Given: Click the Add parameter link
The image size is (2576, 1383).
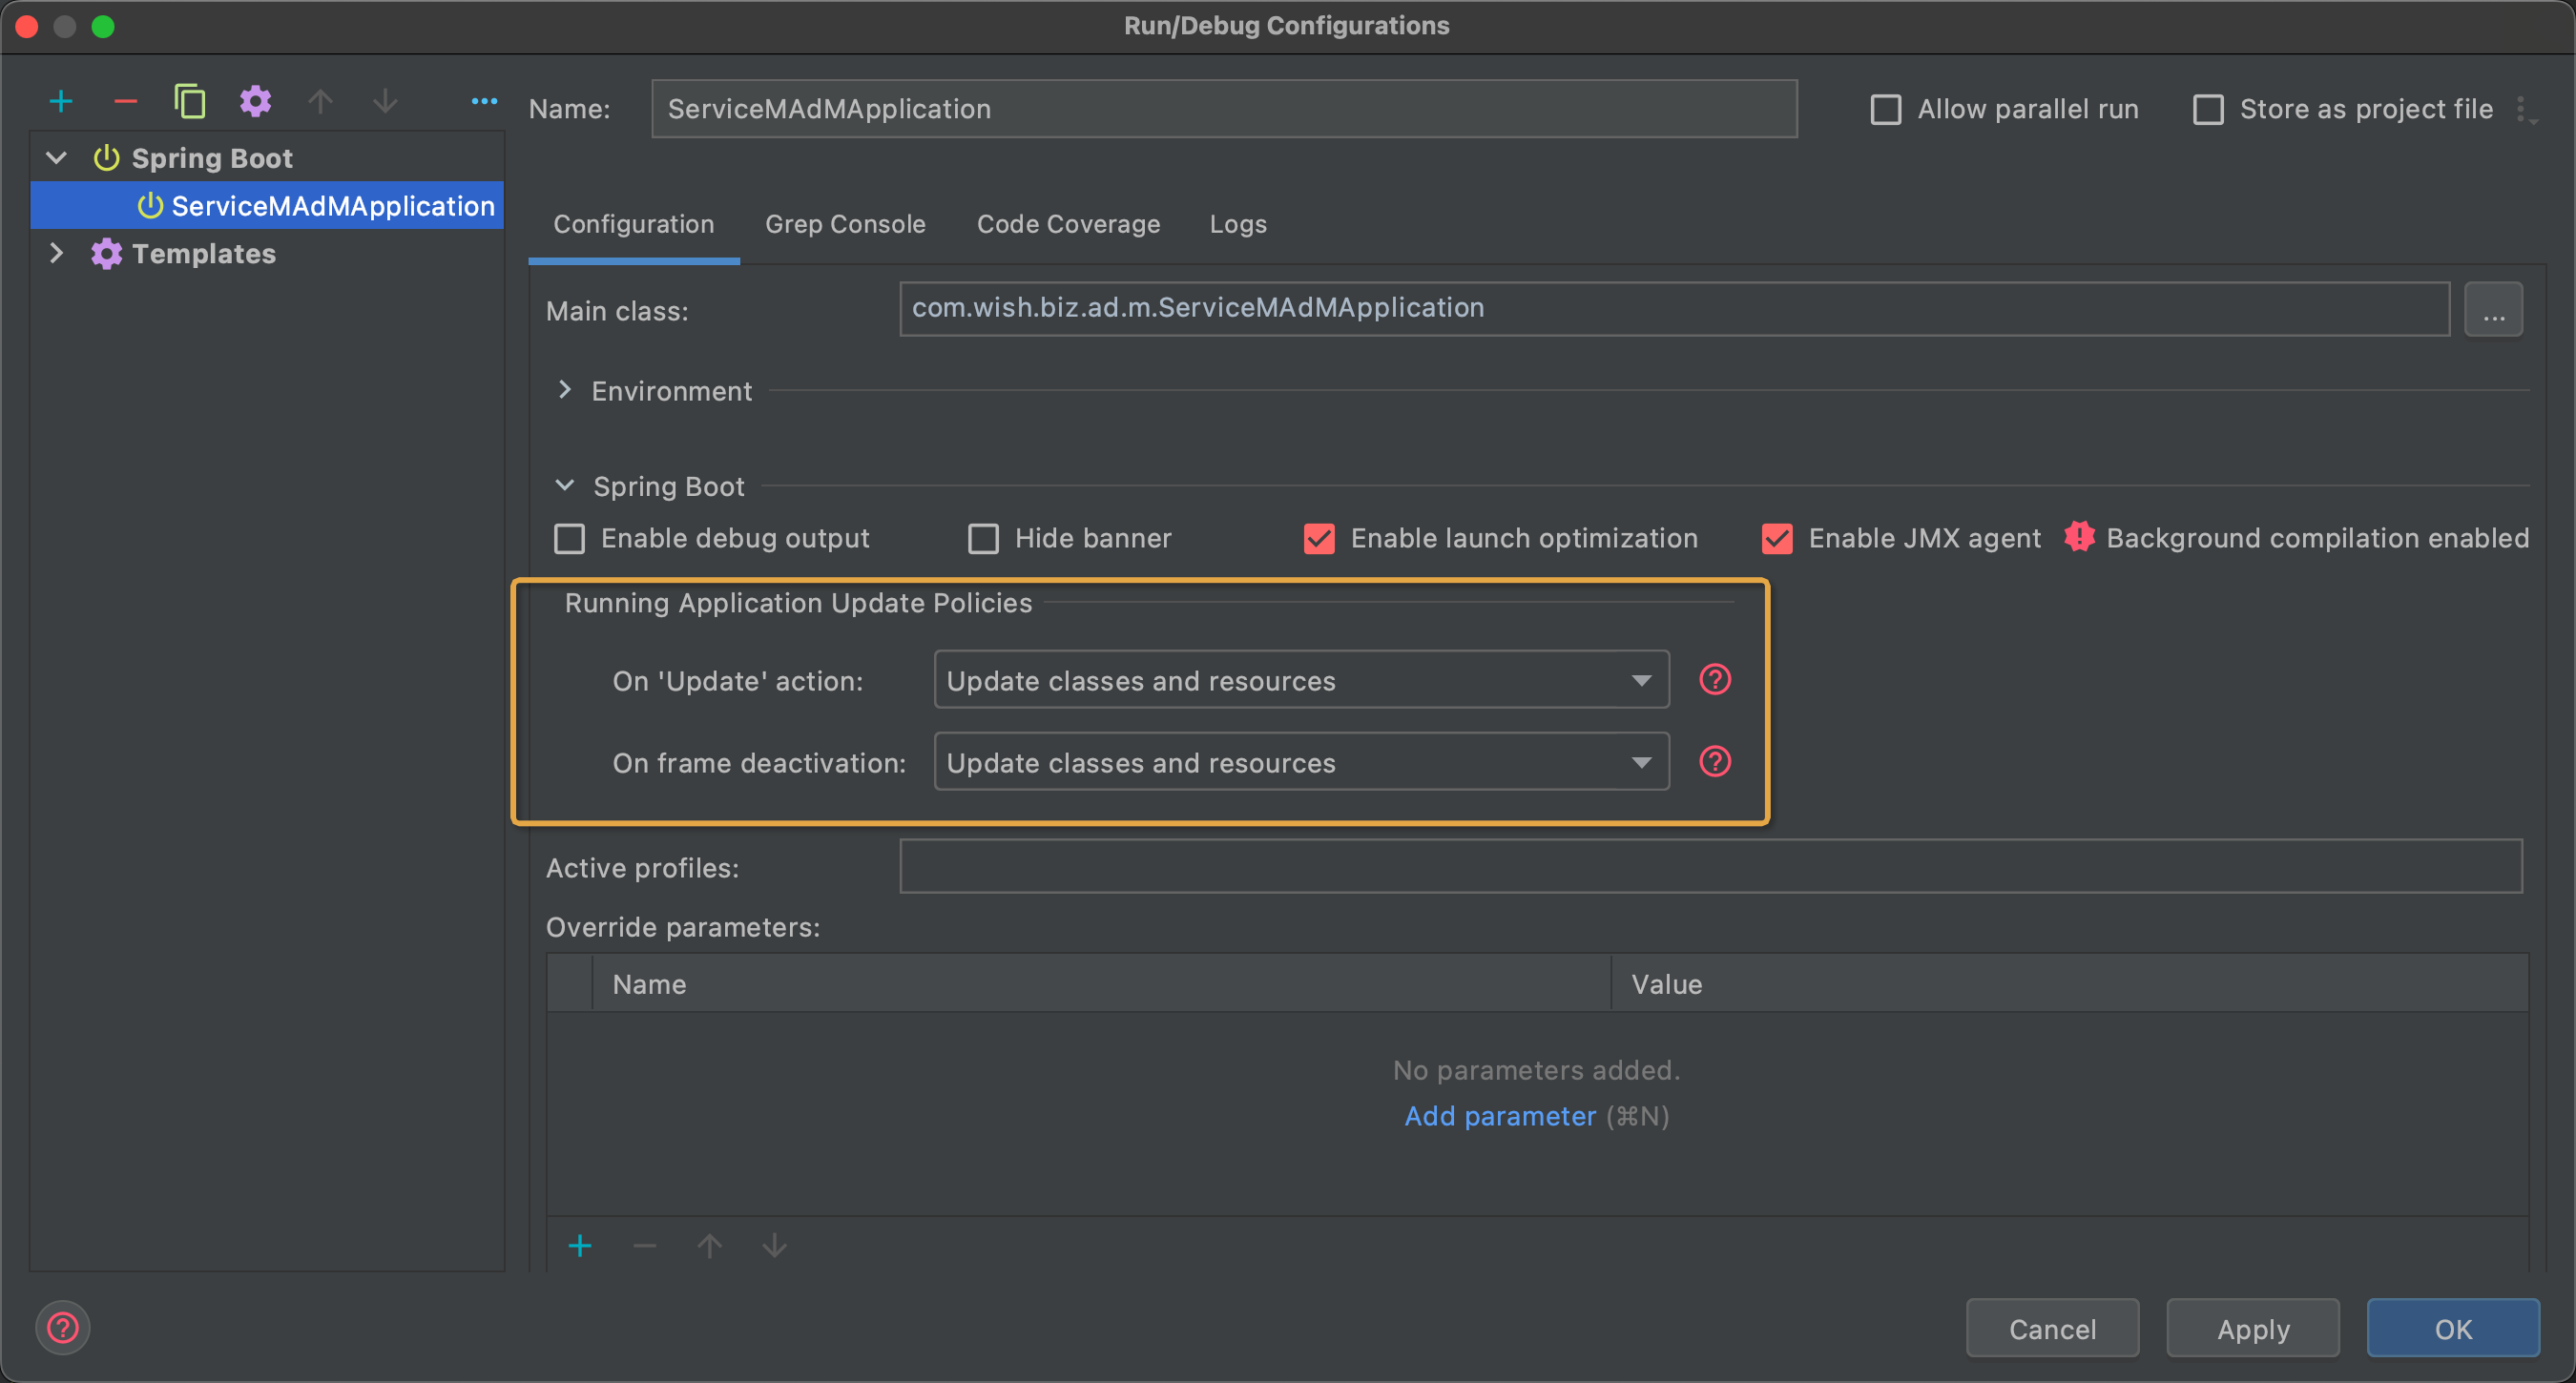Looking at the screenshot, I should coord(1499,1116).
